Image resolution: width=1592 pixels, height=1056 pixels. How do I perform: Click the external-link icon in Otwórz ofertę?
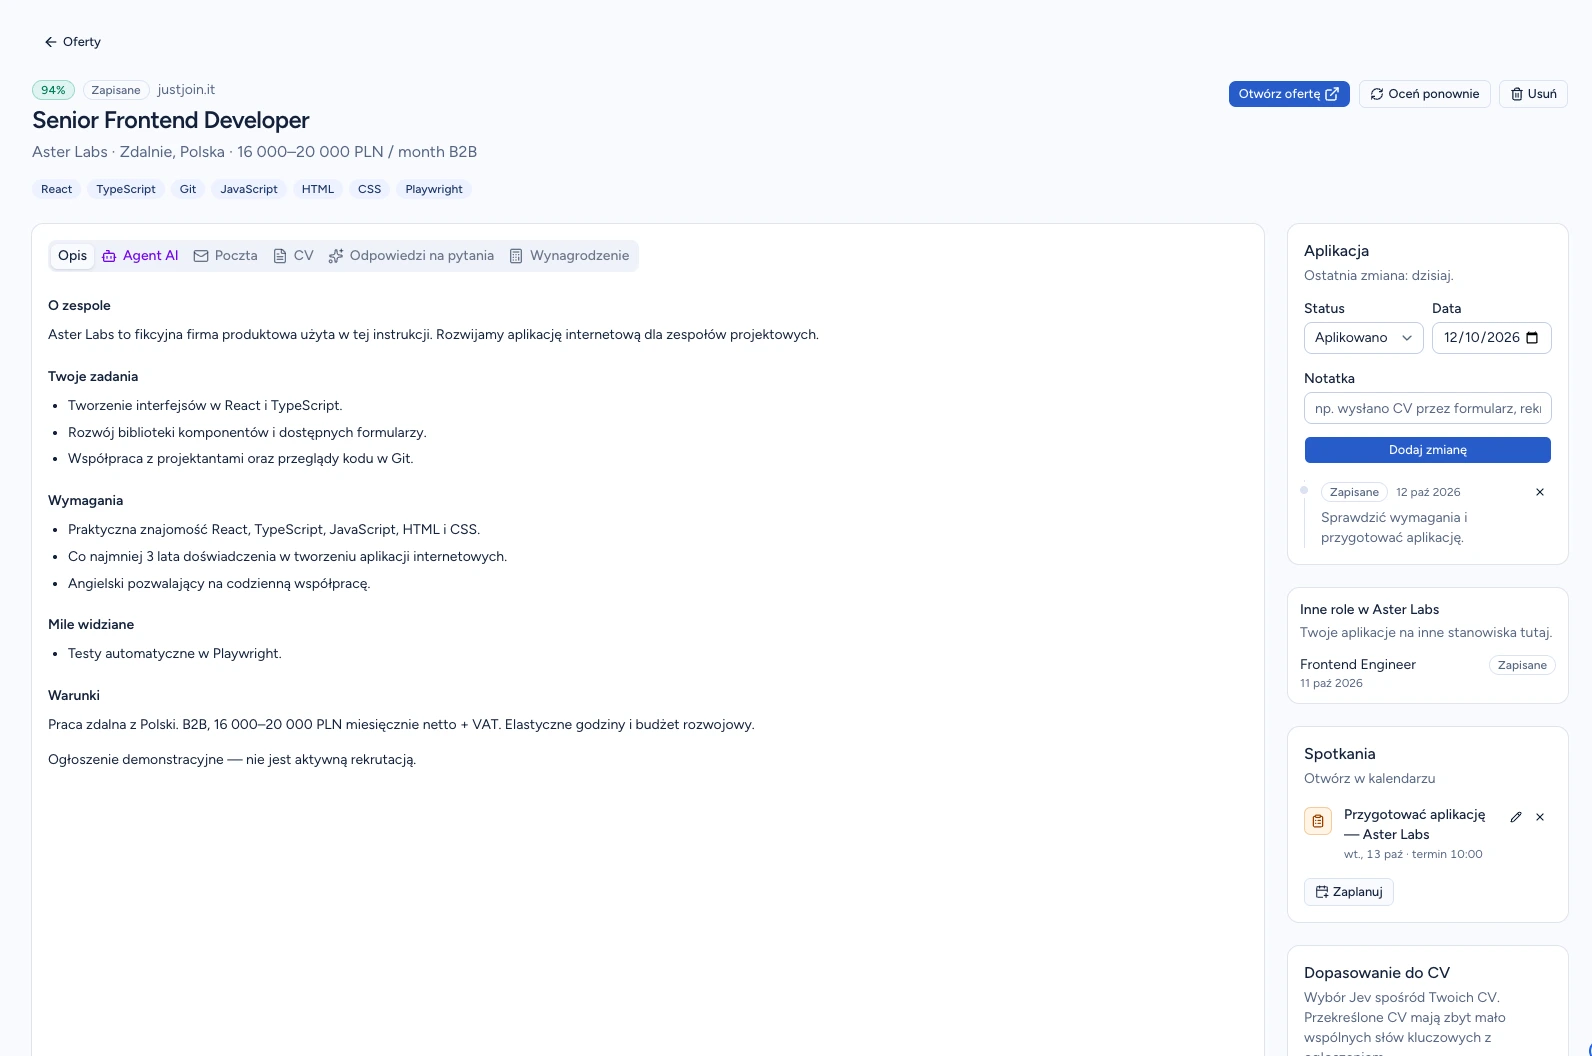(x=1332, y=94)
